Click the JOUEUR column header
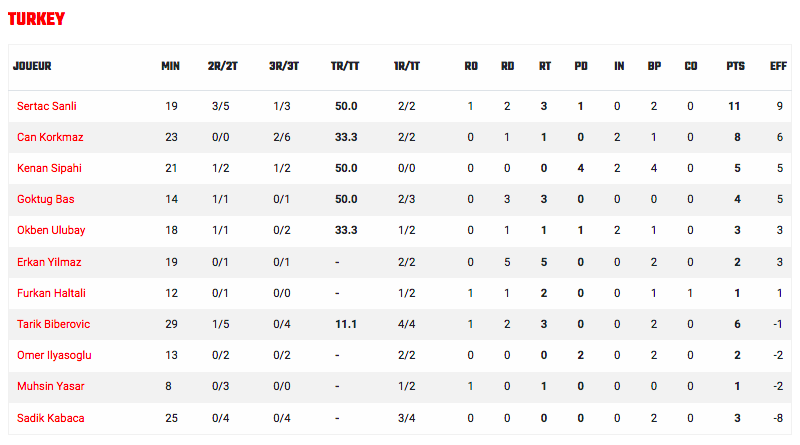 click(32, 66)
